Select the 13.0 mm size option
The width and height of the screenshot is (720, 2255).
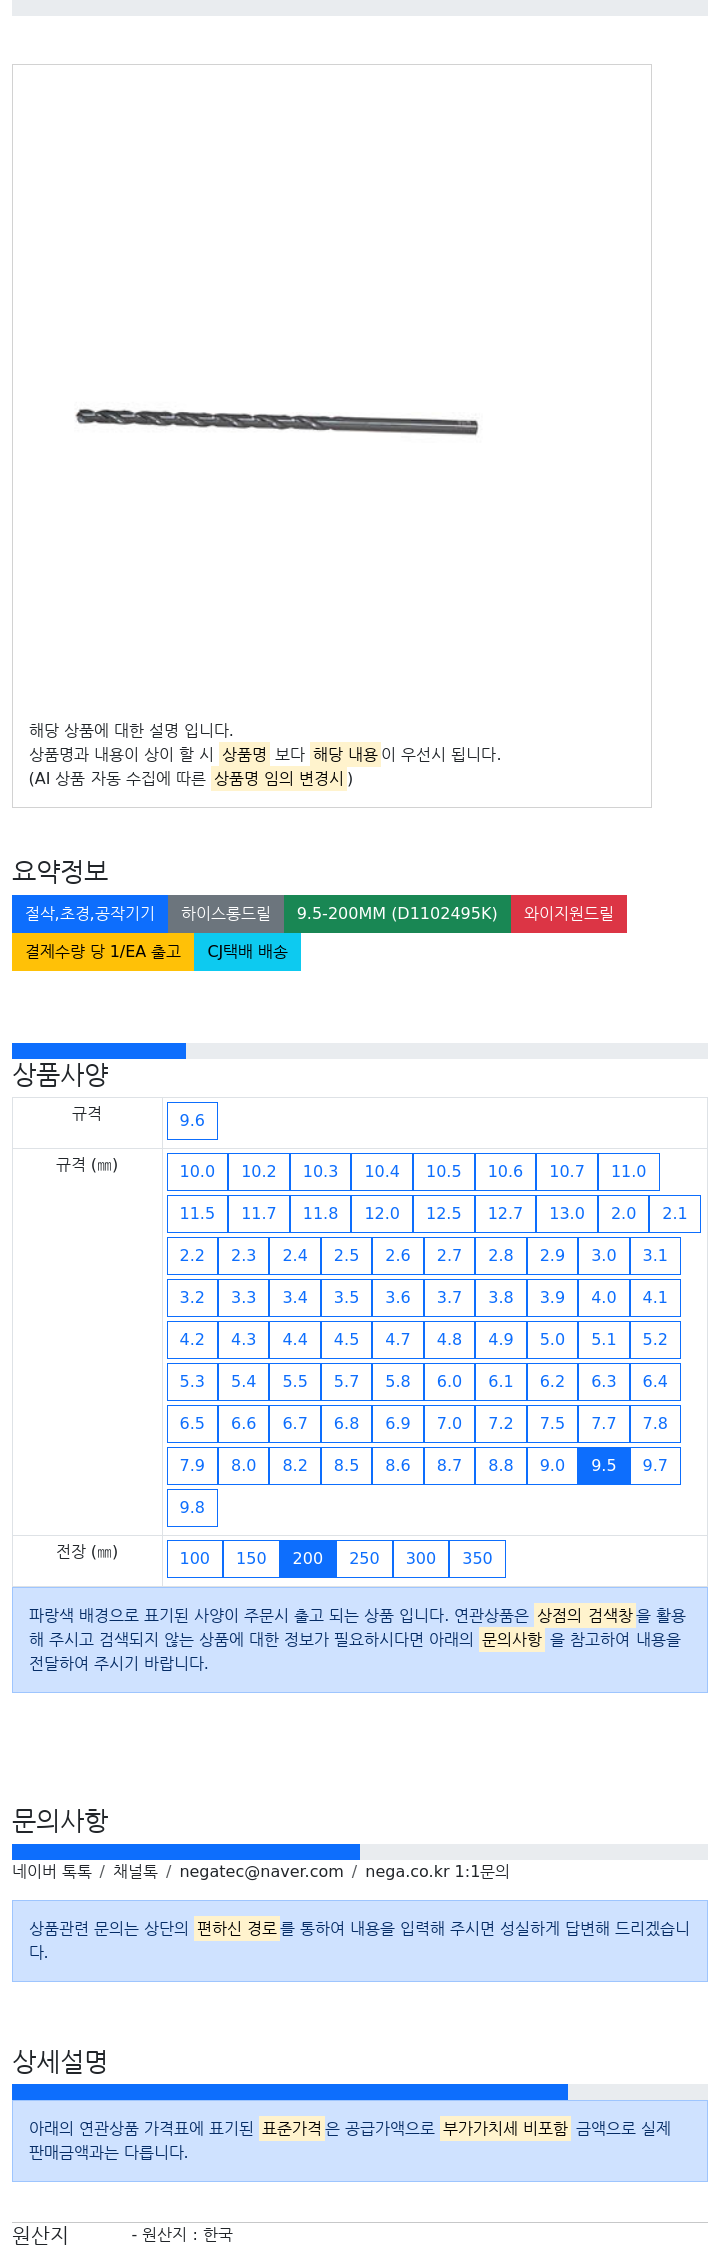(567, 1214)
